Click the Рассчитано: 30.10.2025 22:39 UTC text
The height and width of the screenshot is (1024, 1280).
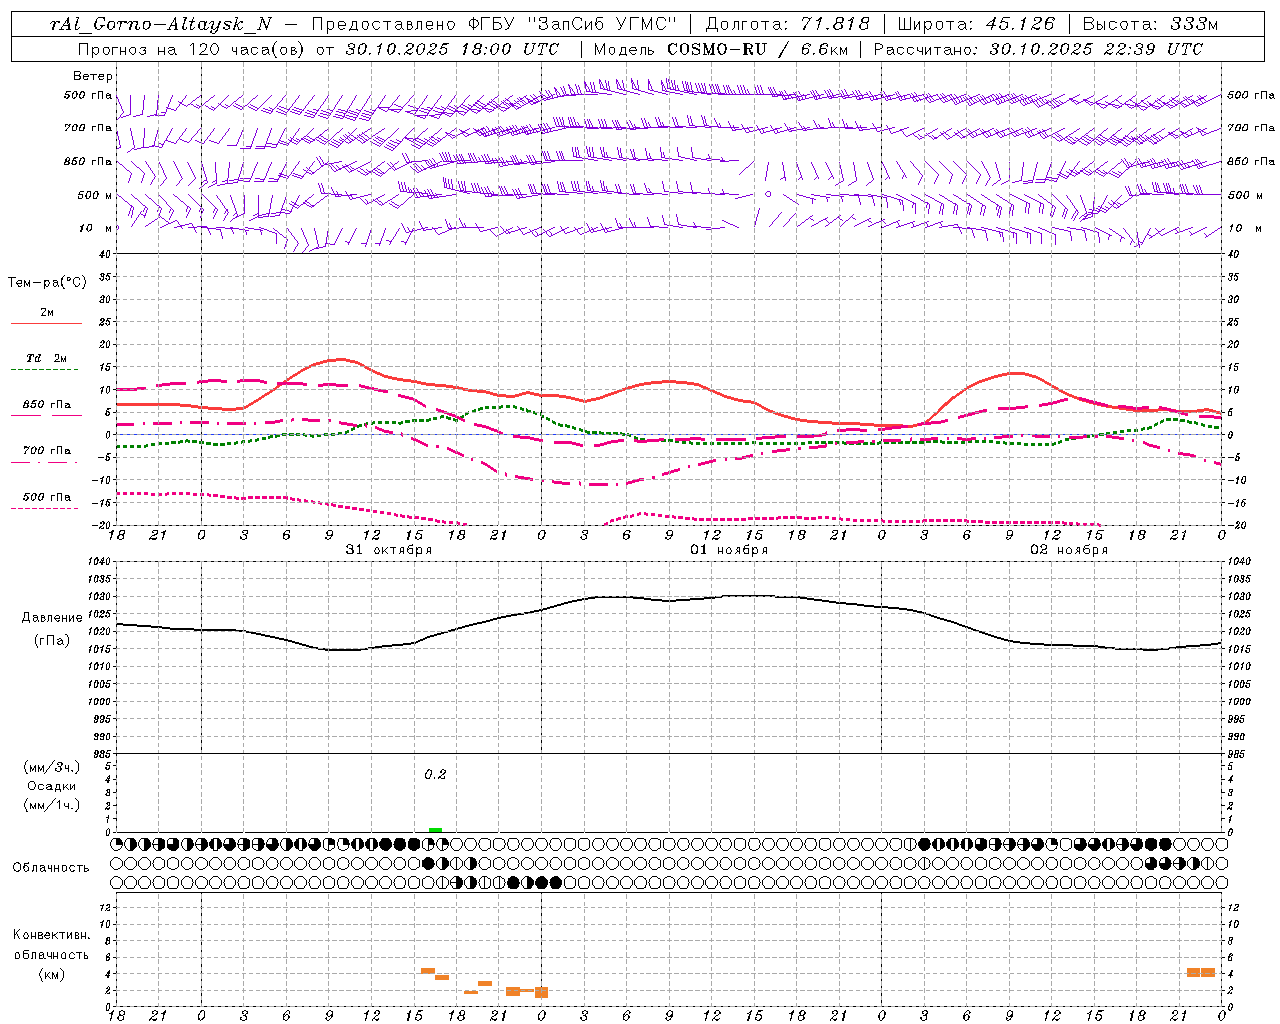(x=1038, y=49)
